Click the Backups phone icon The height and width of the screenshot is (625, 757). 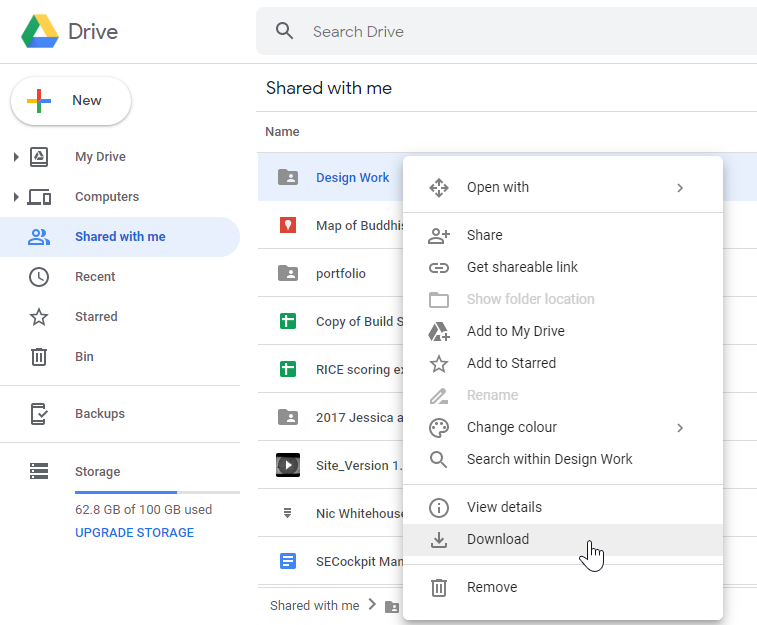tap(39, 414)
